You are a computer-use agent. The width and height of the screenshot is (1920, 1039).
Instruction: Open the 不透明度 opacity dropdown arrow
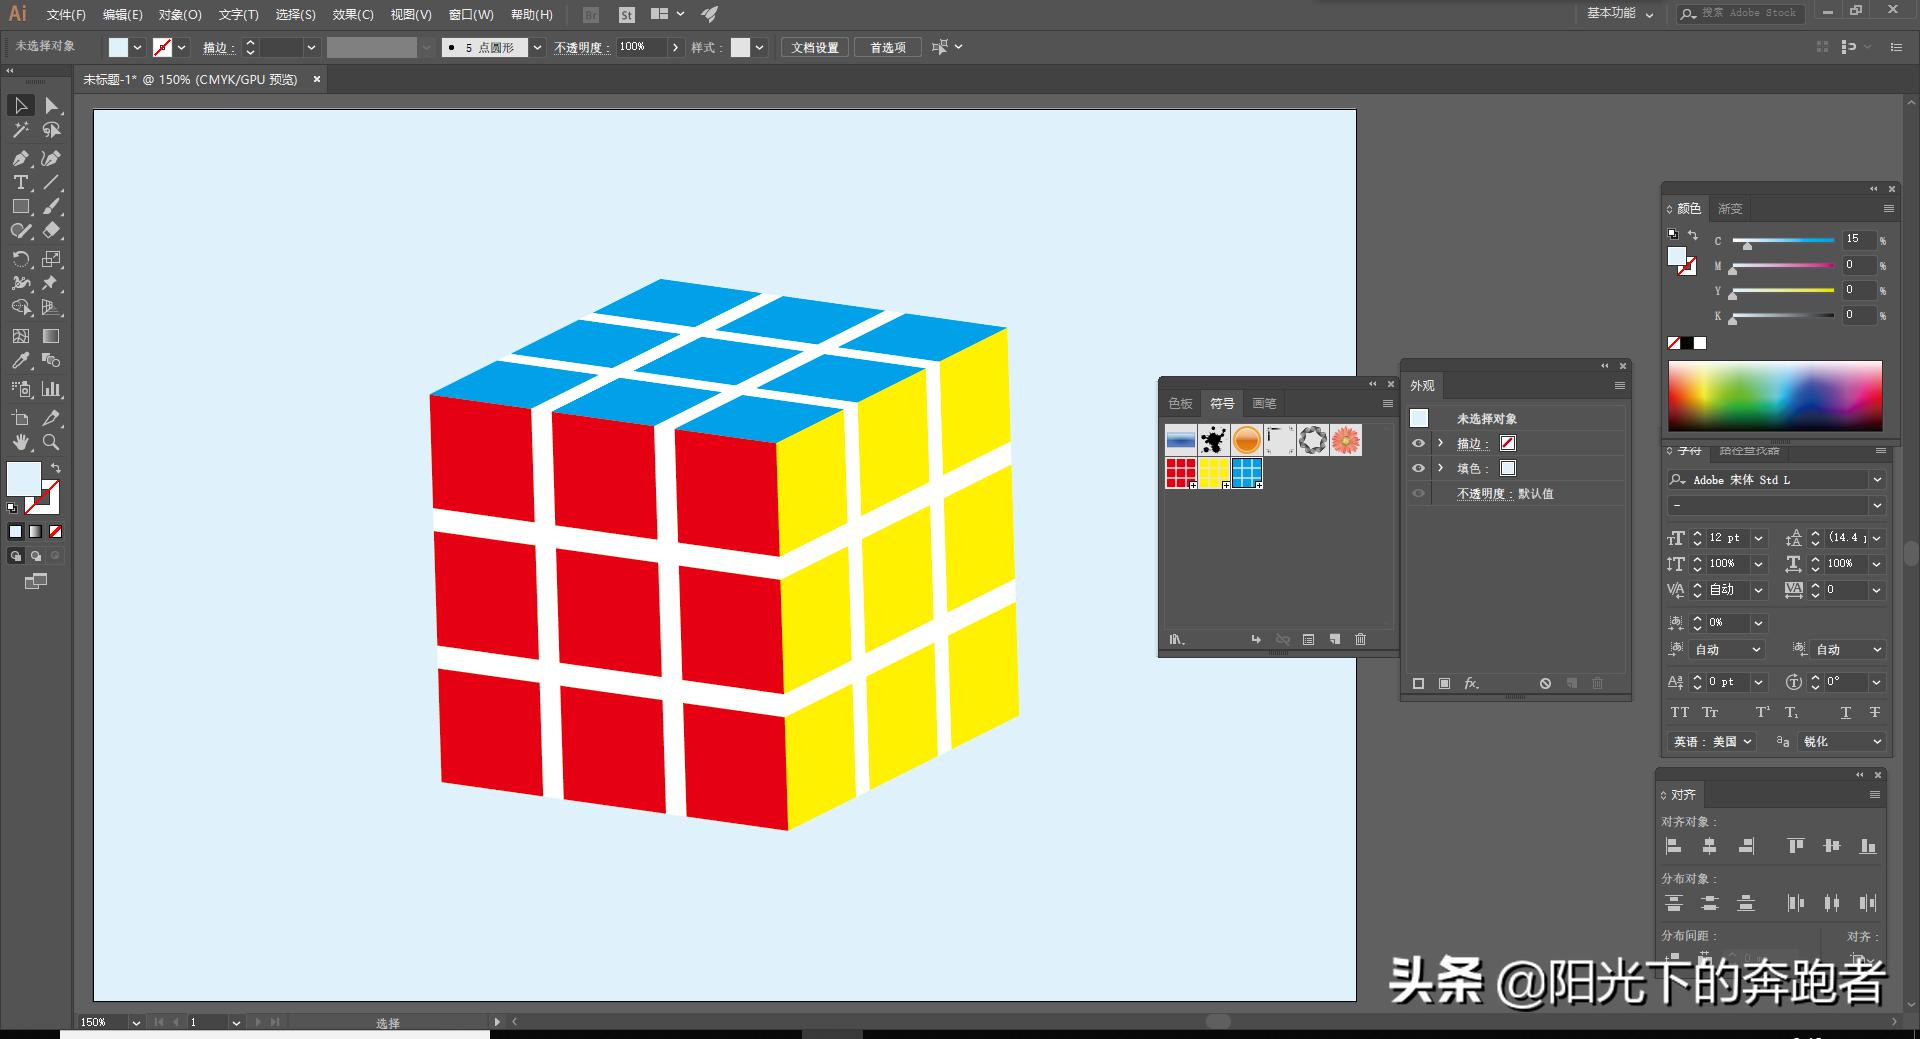click(676, 47)
